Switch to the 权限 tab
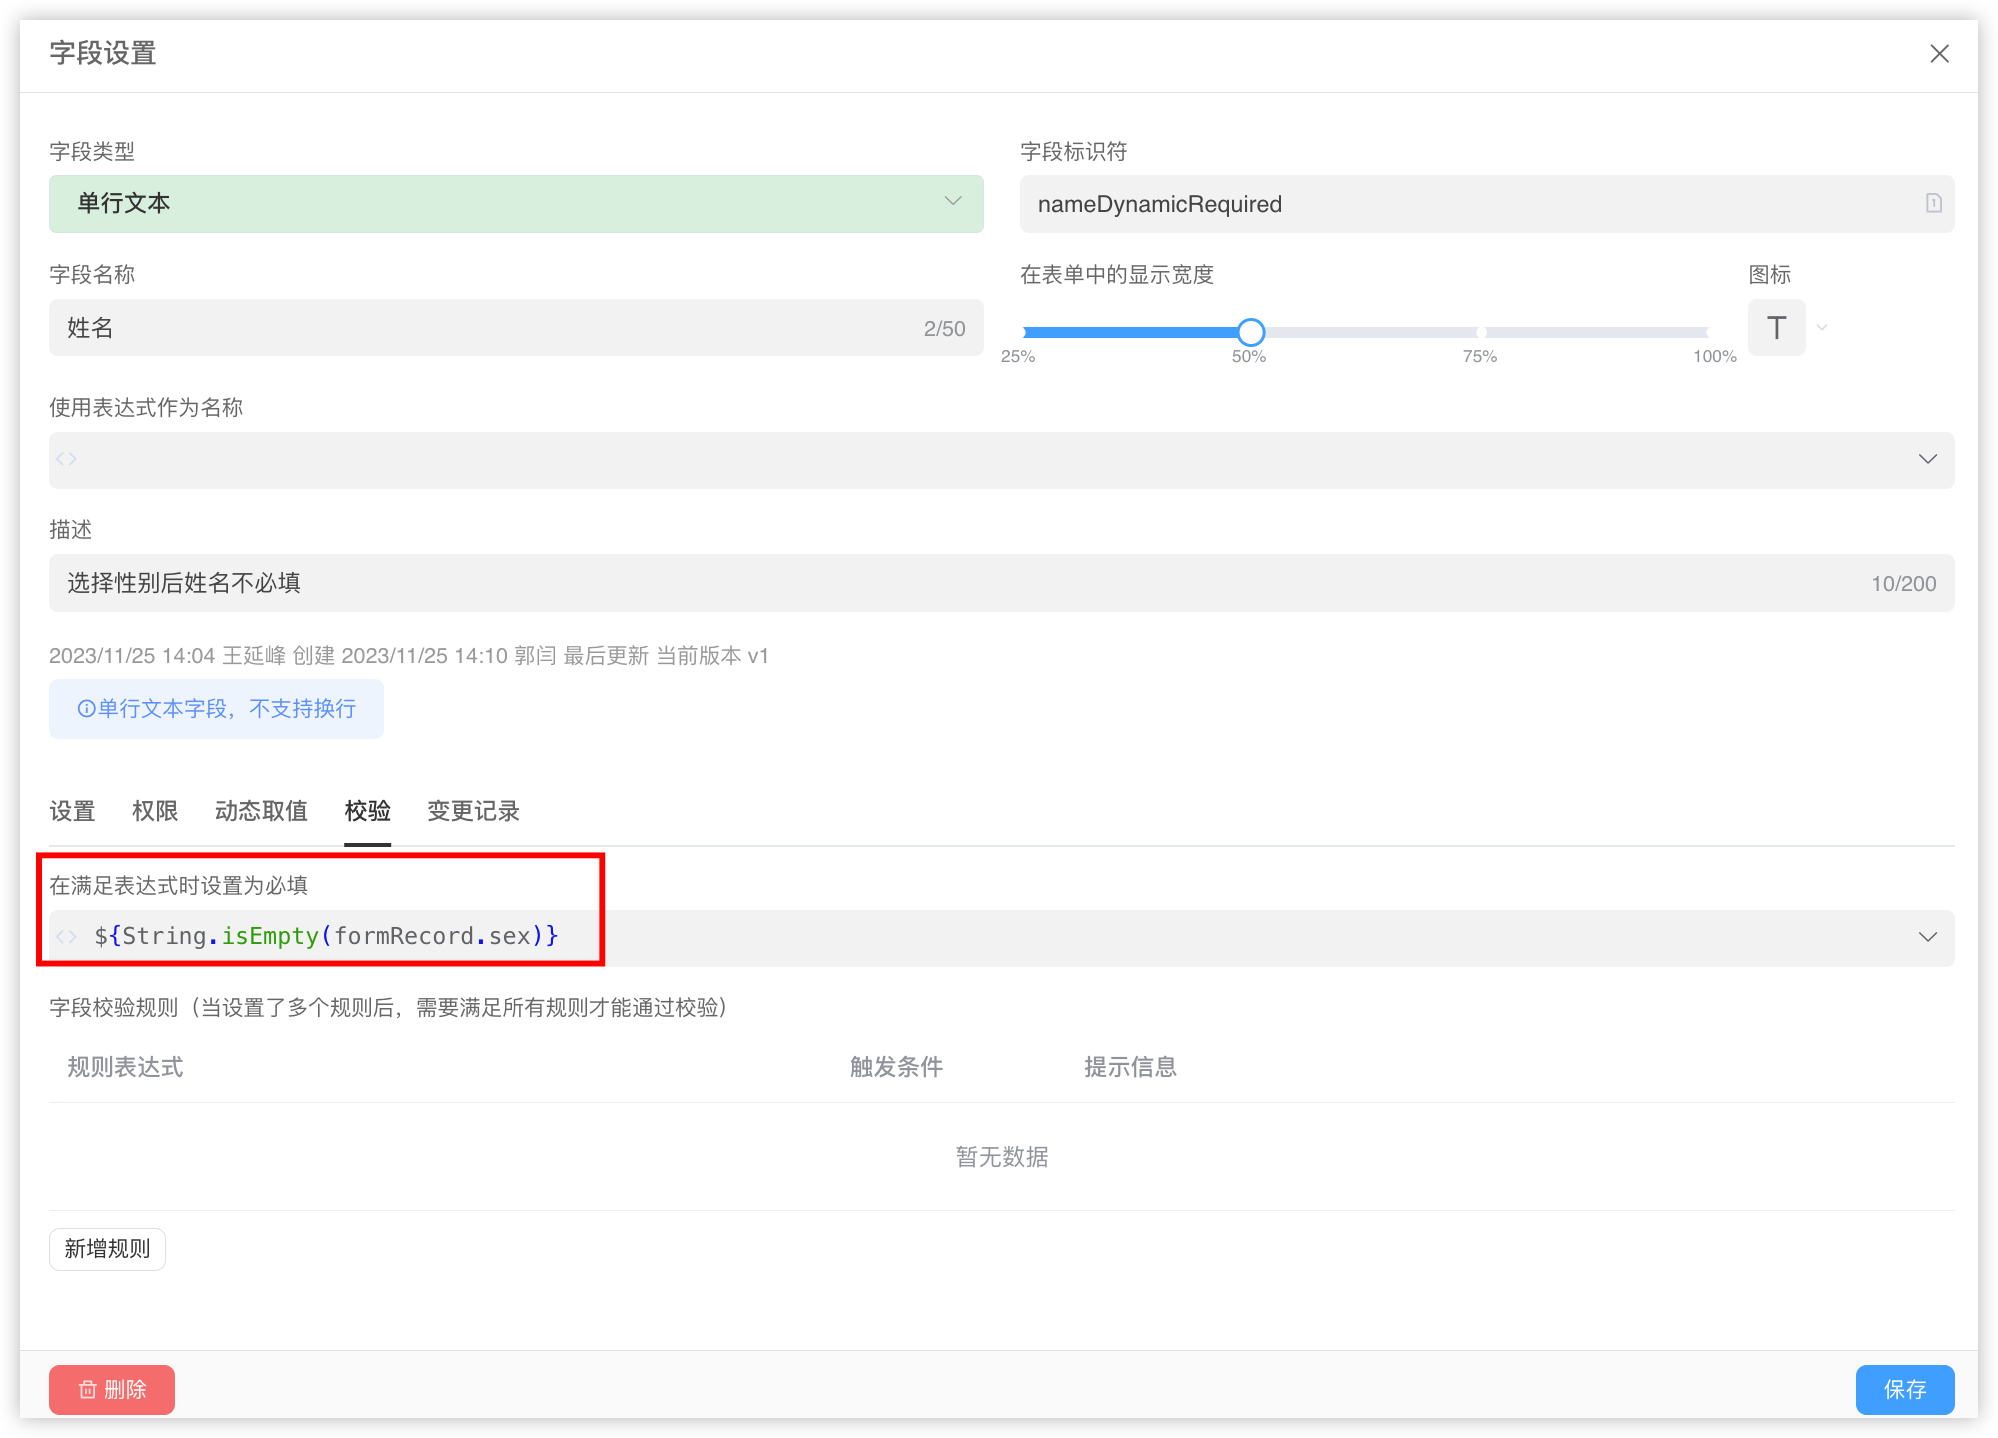This screenshot has width=1998, height=1438. click(x=155, y=811)
